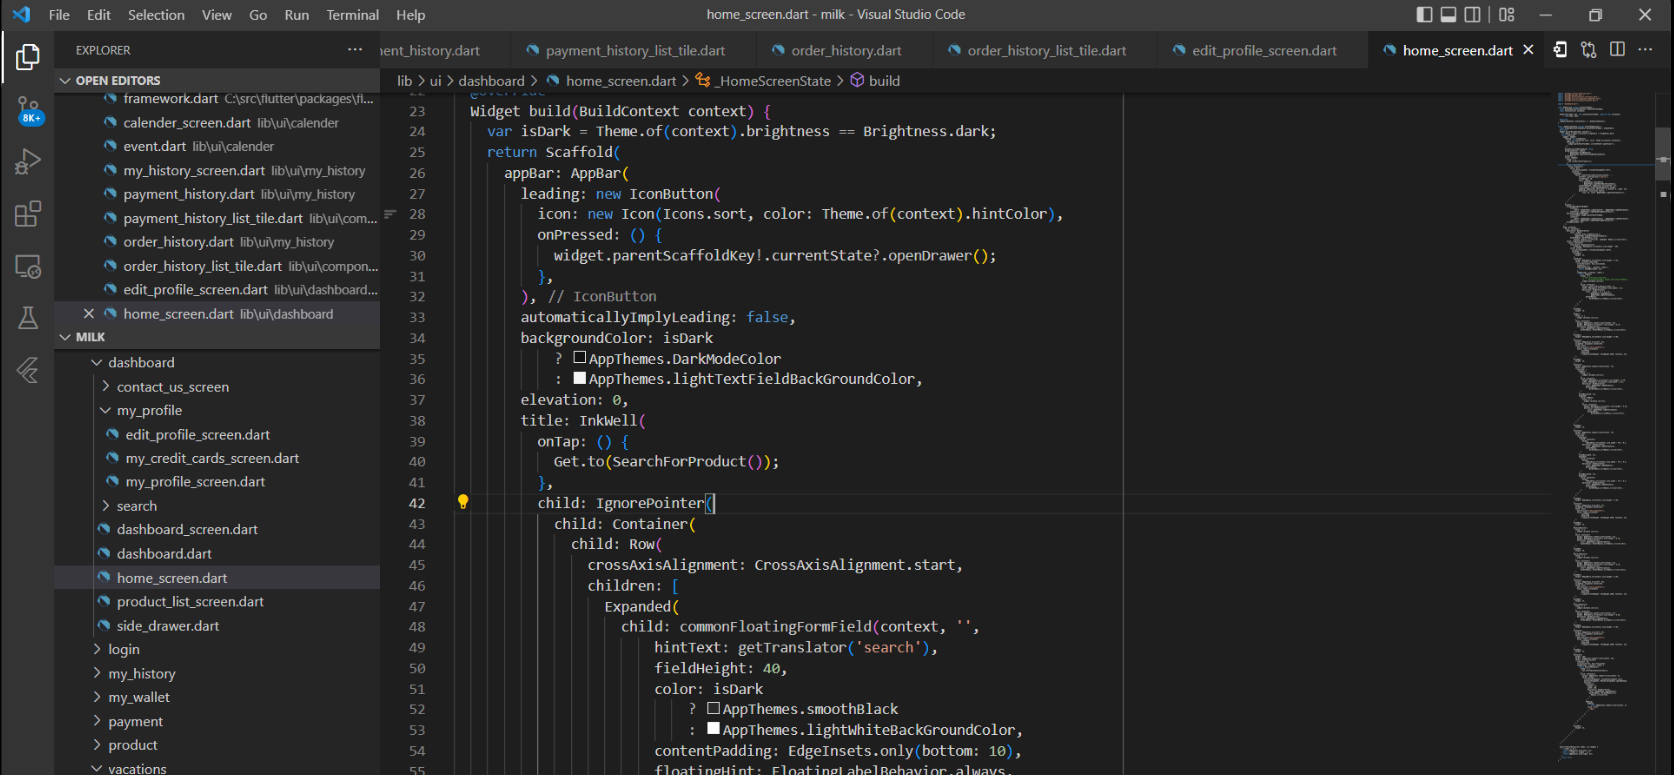The image size is (1674, 775).
Task: Open editor More Actions ellipsis
Action: coord(1645,49)
